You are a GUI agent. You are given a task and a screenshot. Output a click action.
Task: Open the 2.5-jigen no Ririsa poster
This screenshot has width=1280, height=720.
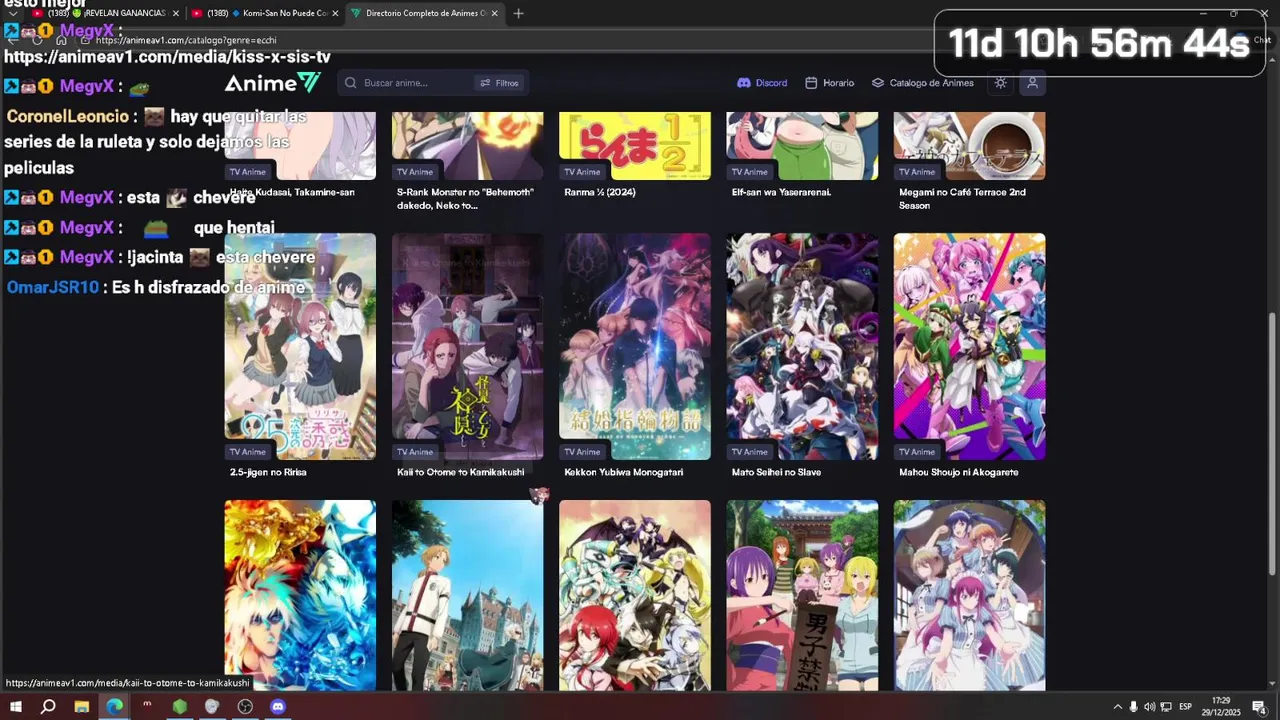pos(300,346)
